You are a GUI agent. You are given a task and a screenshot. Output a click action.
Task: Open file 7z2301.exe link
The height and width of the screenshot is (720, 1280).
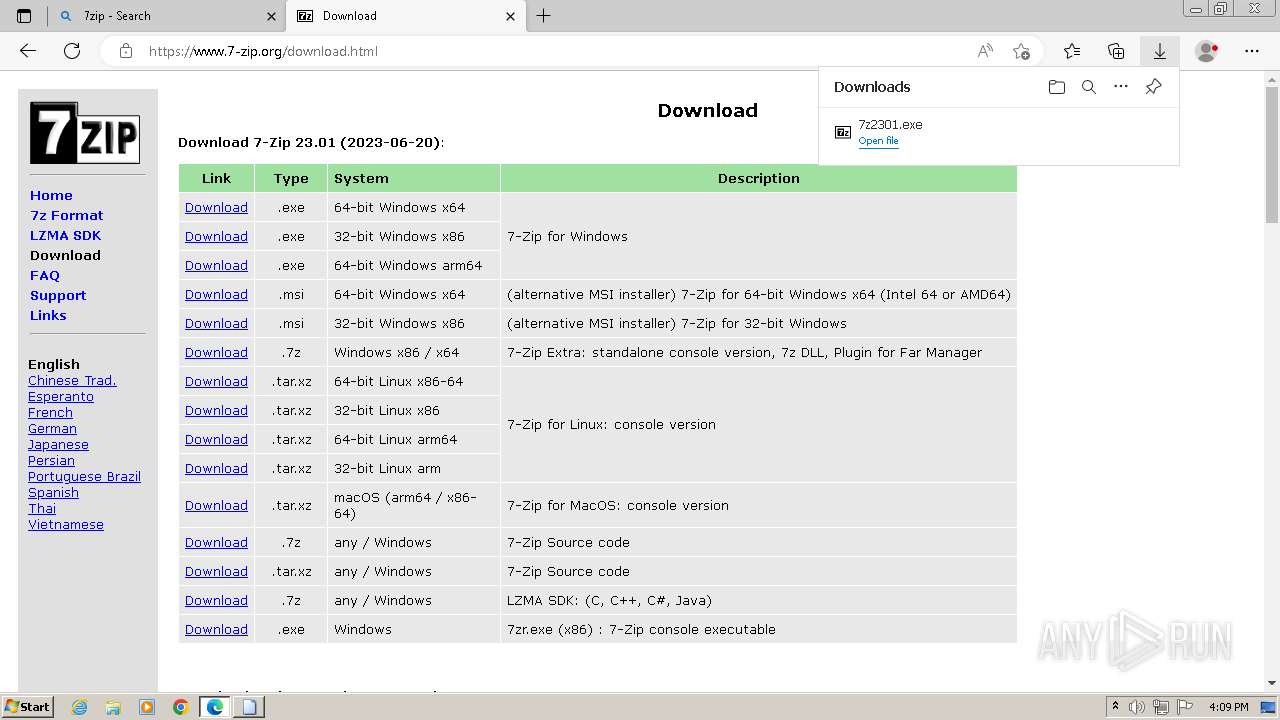(x=878, y=141)
